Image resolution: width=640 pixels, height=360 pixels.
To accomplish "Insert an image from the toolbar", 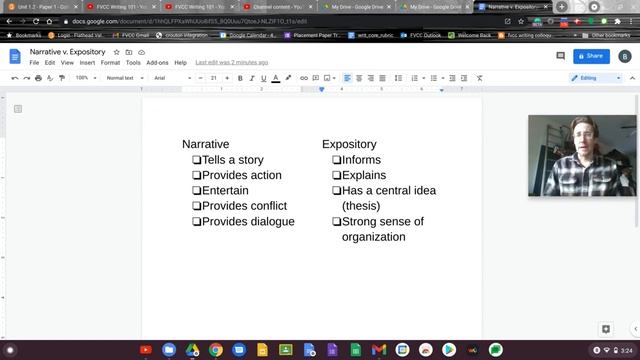I will (327, 78).
